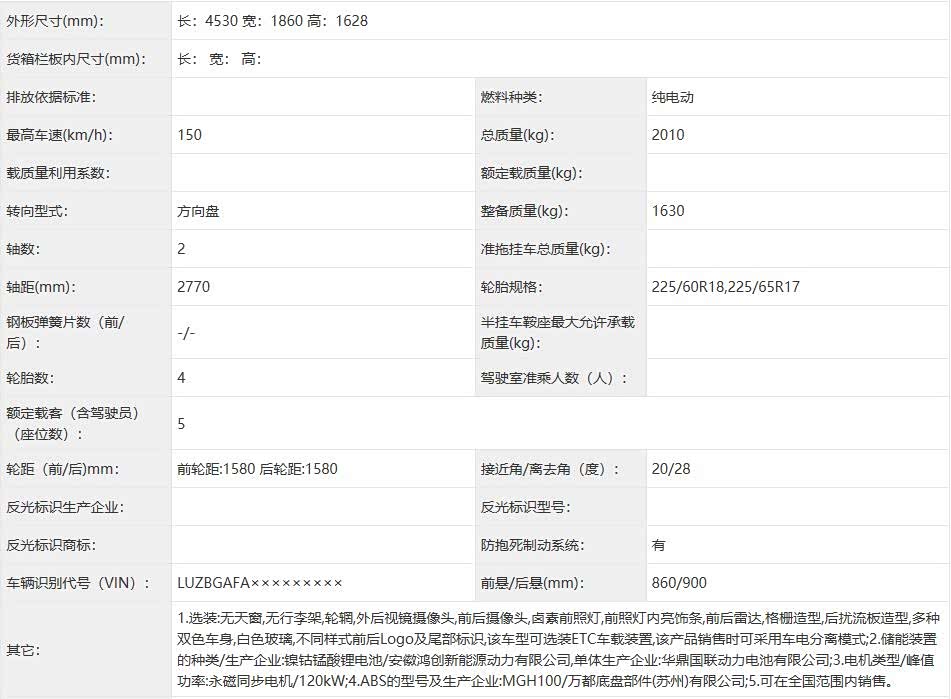This screenshot has width=951, height=699.
Task: Select the 纯电动 fuel type value
Action: point(672,97)
